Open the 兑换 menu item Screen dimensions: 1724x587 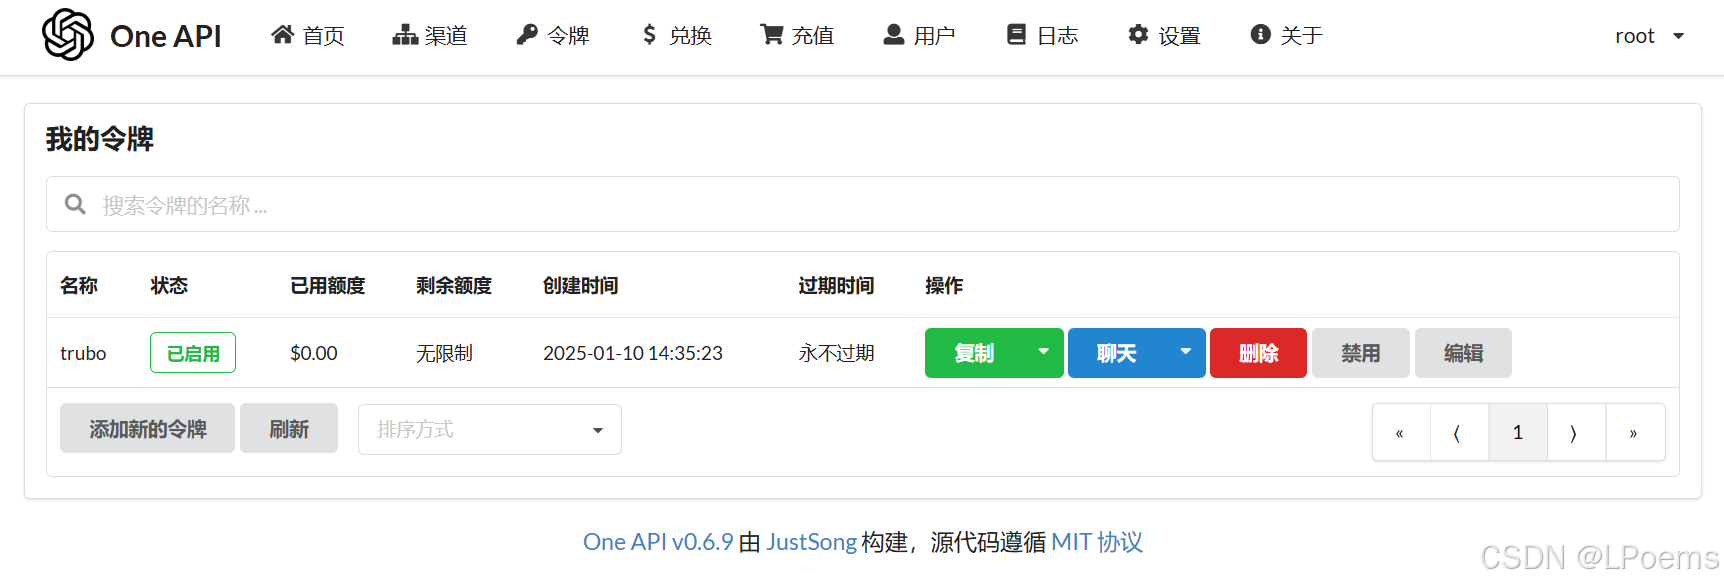coord(677,36)
